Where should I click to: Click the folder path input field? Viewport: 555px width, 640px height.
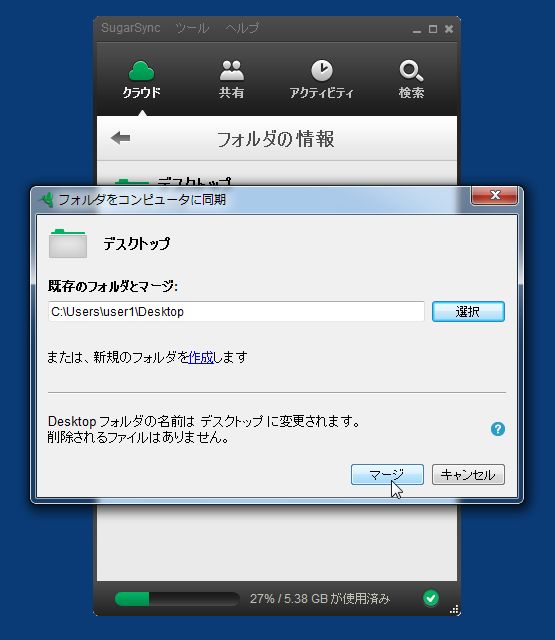pyautogui.click(x=236, y=312)
